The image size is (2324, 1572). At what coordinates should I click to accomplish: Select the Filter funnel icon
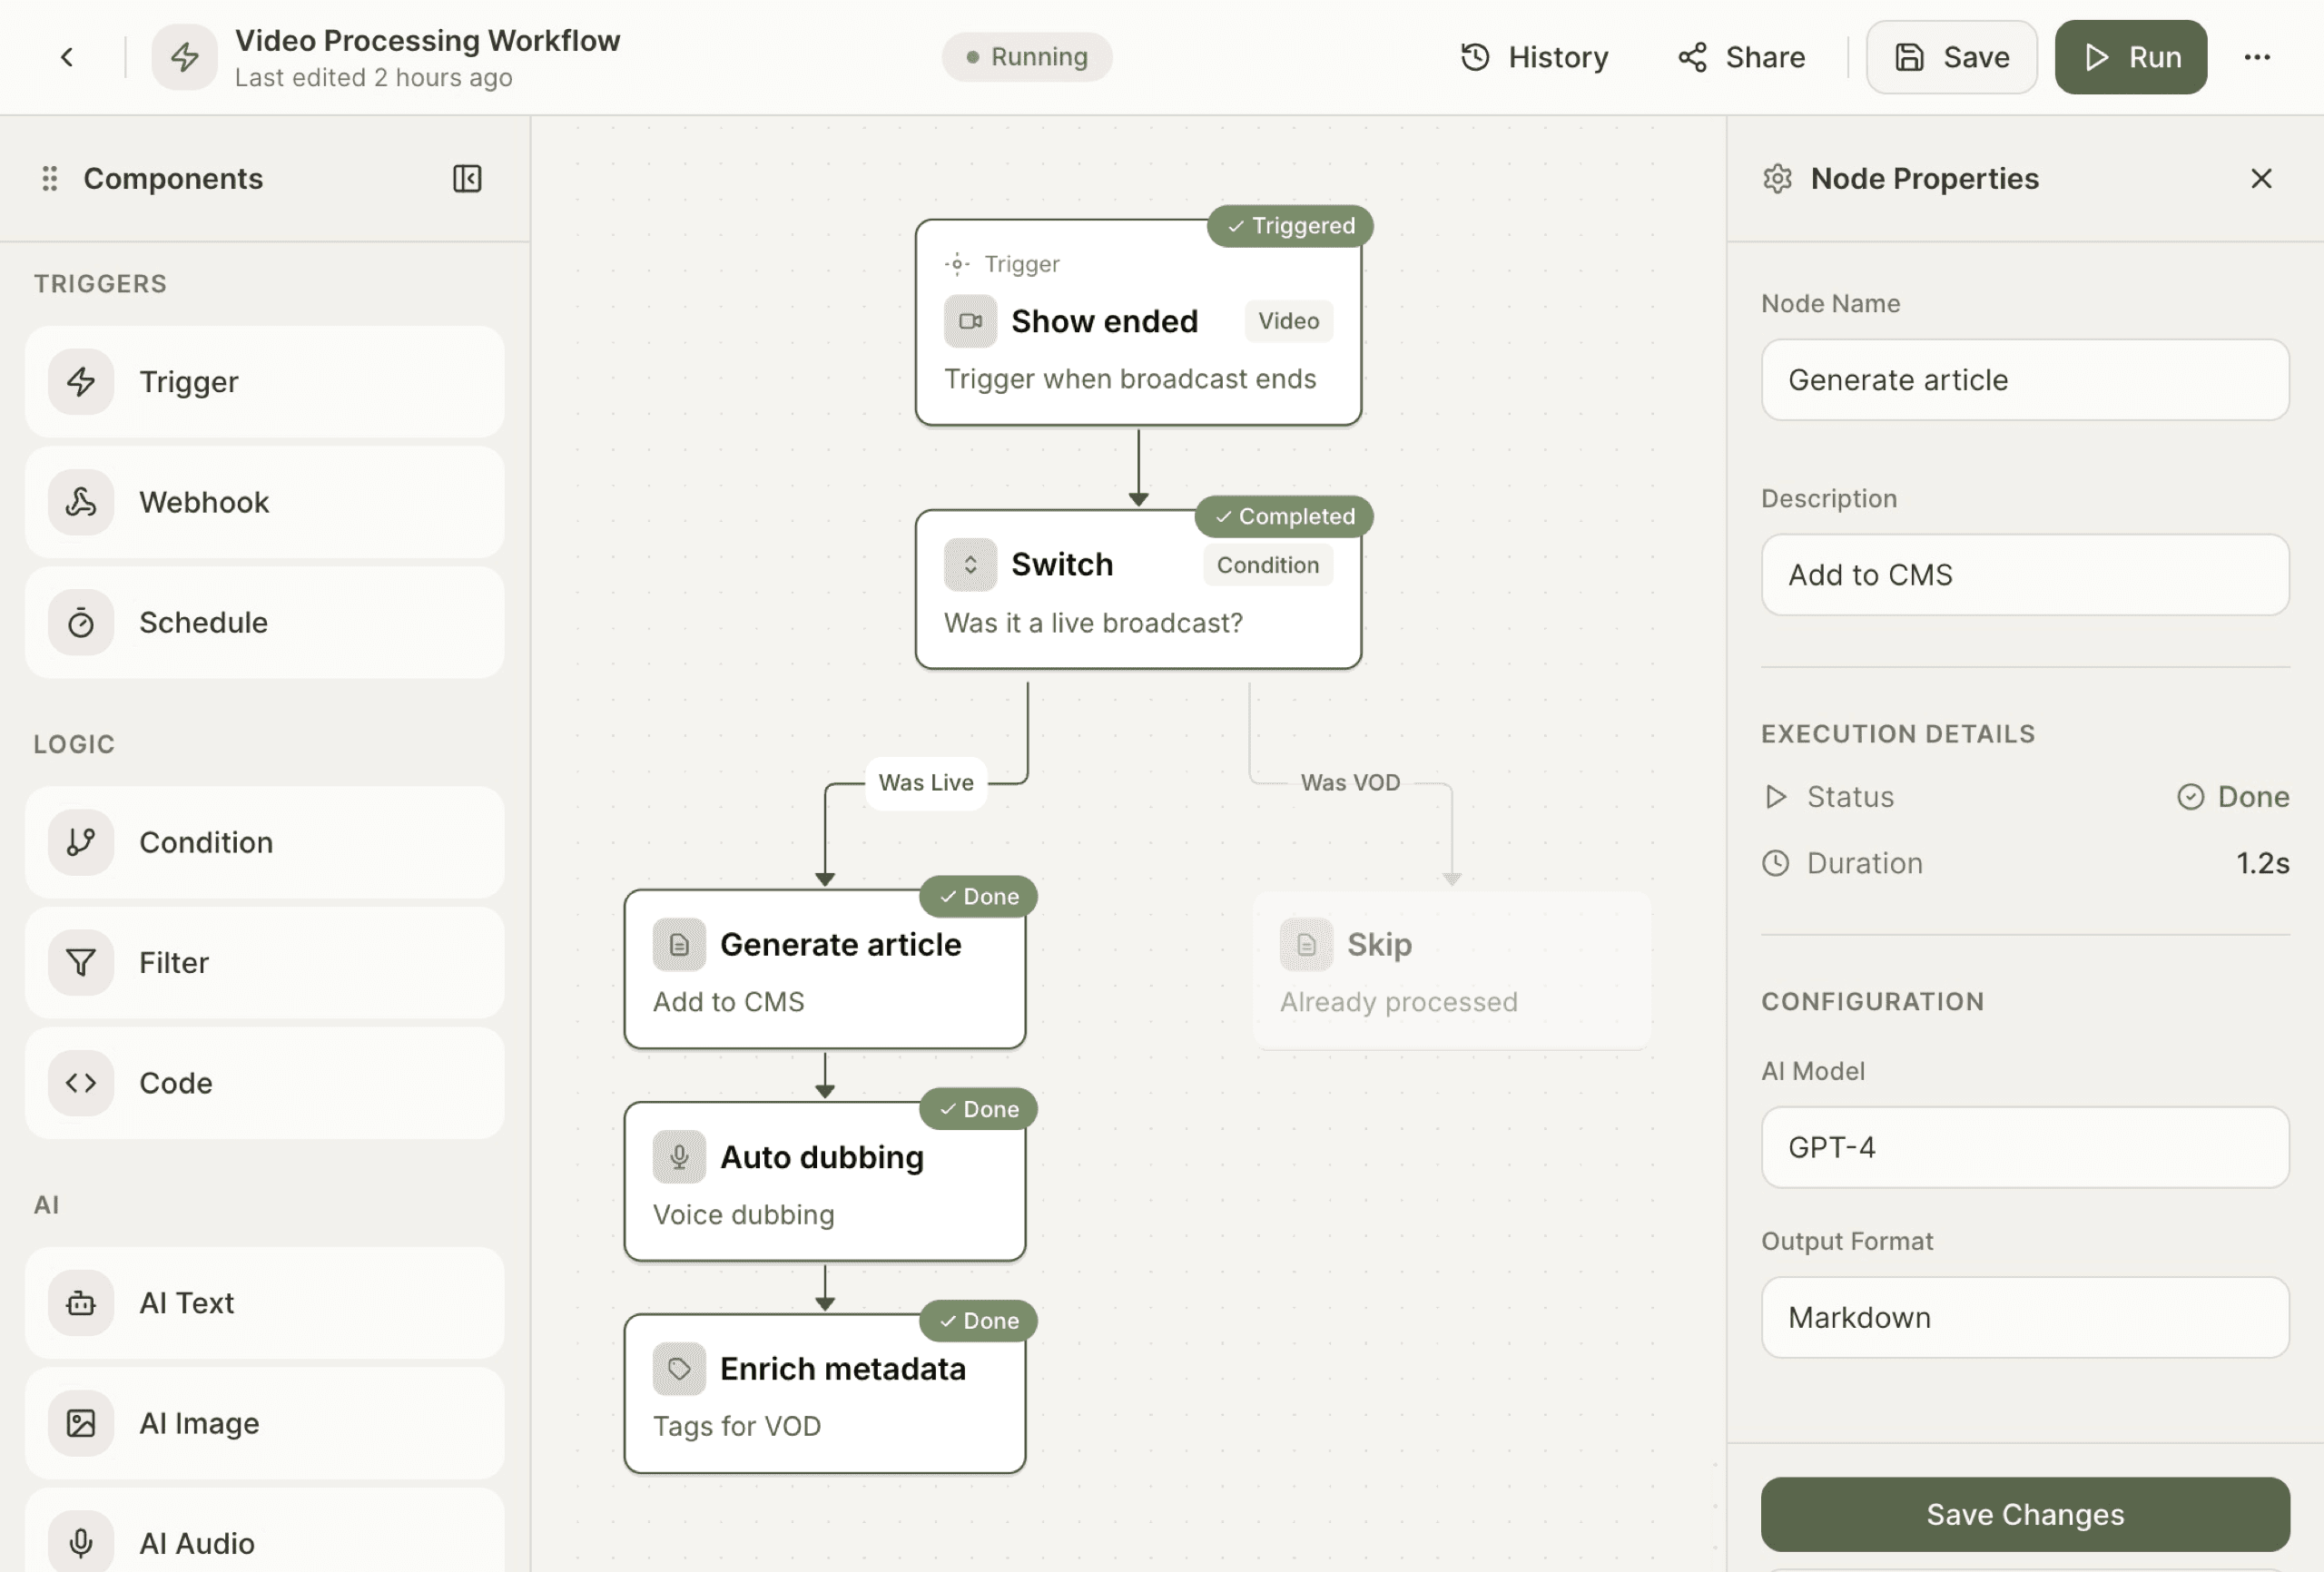tap(81, 963)
